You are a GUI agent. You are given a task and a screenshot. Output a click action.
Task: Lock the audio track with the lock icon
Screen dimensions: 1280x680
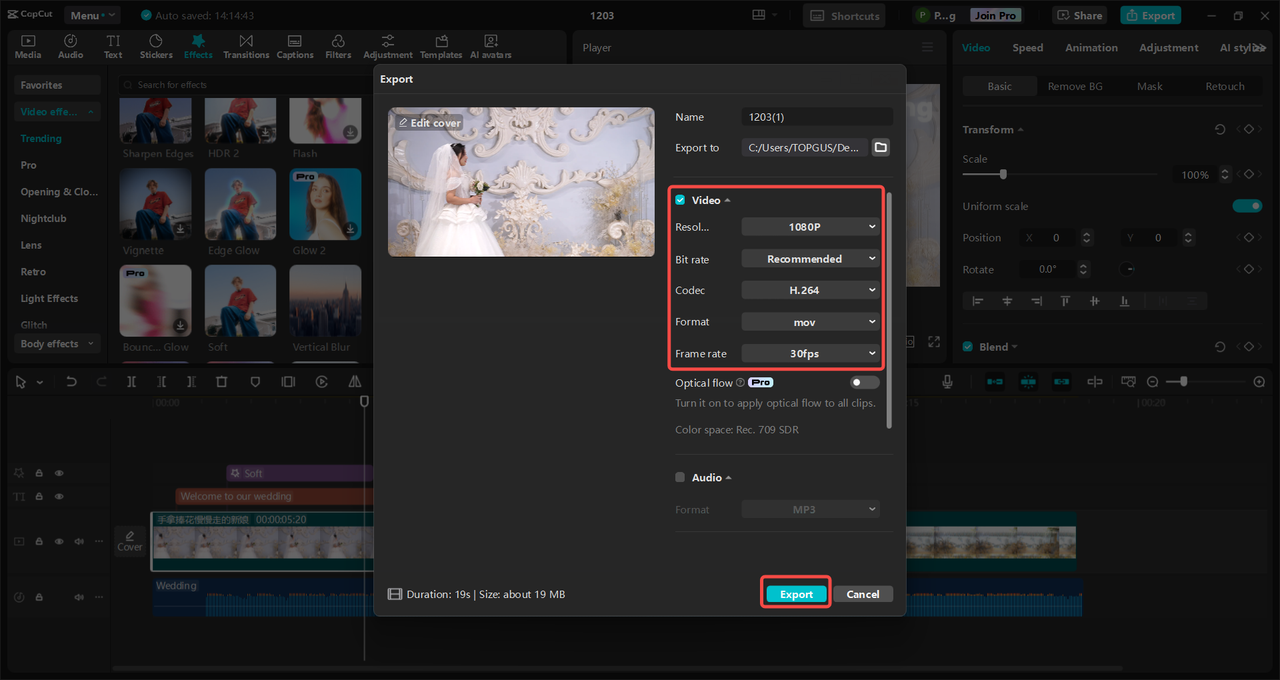tap(39, 597)
